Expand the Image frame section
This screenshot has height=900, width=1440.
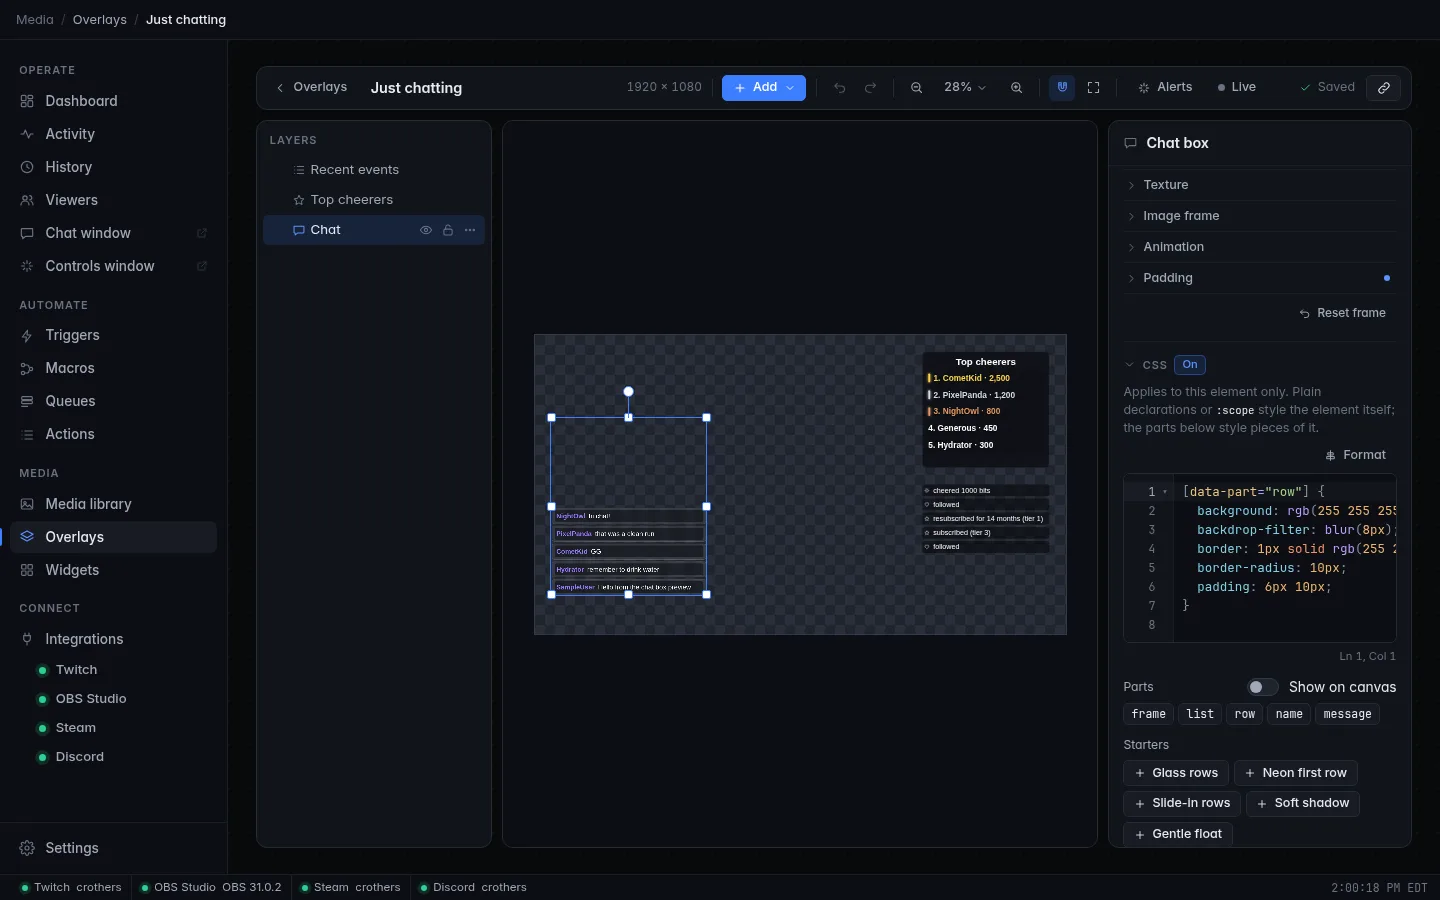tap(1260, 216)
